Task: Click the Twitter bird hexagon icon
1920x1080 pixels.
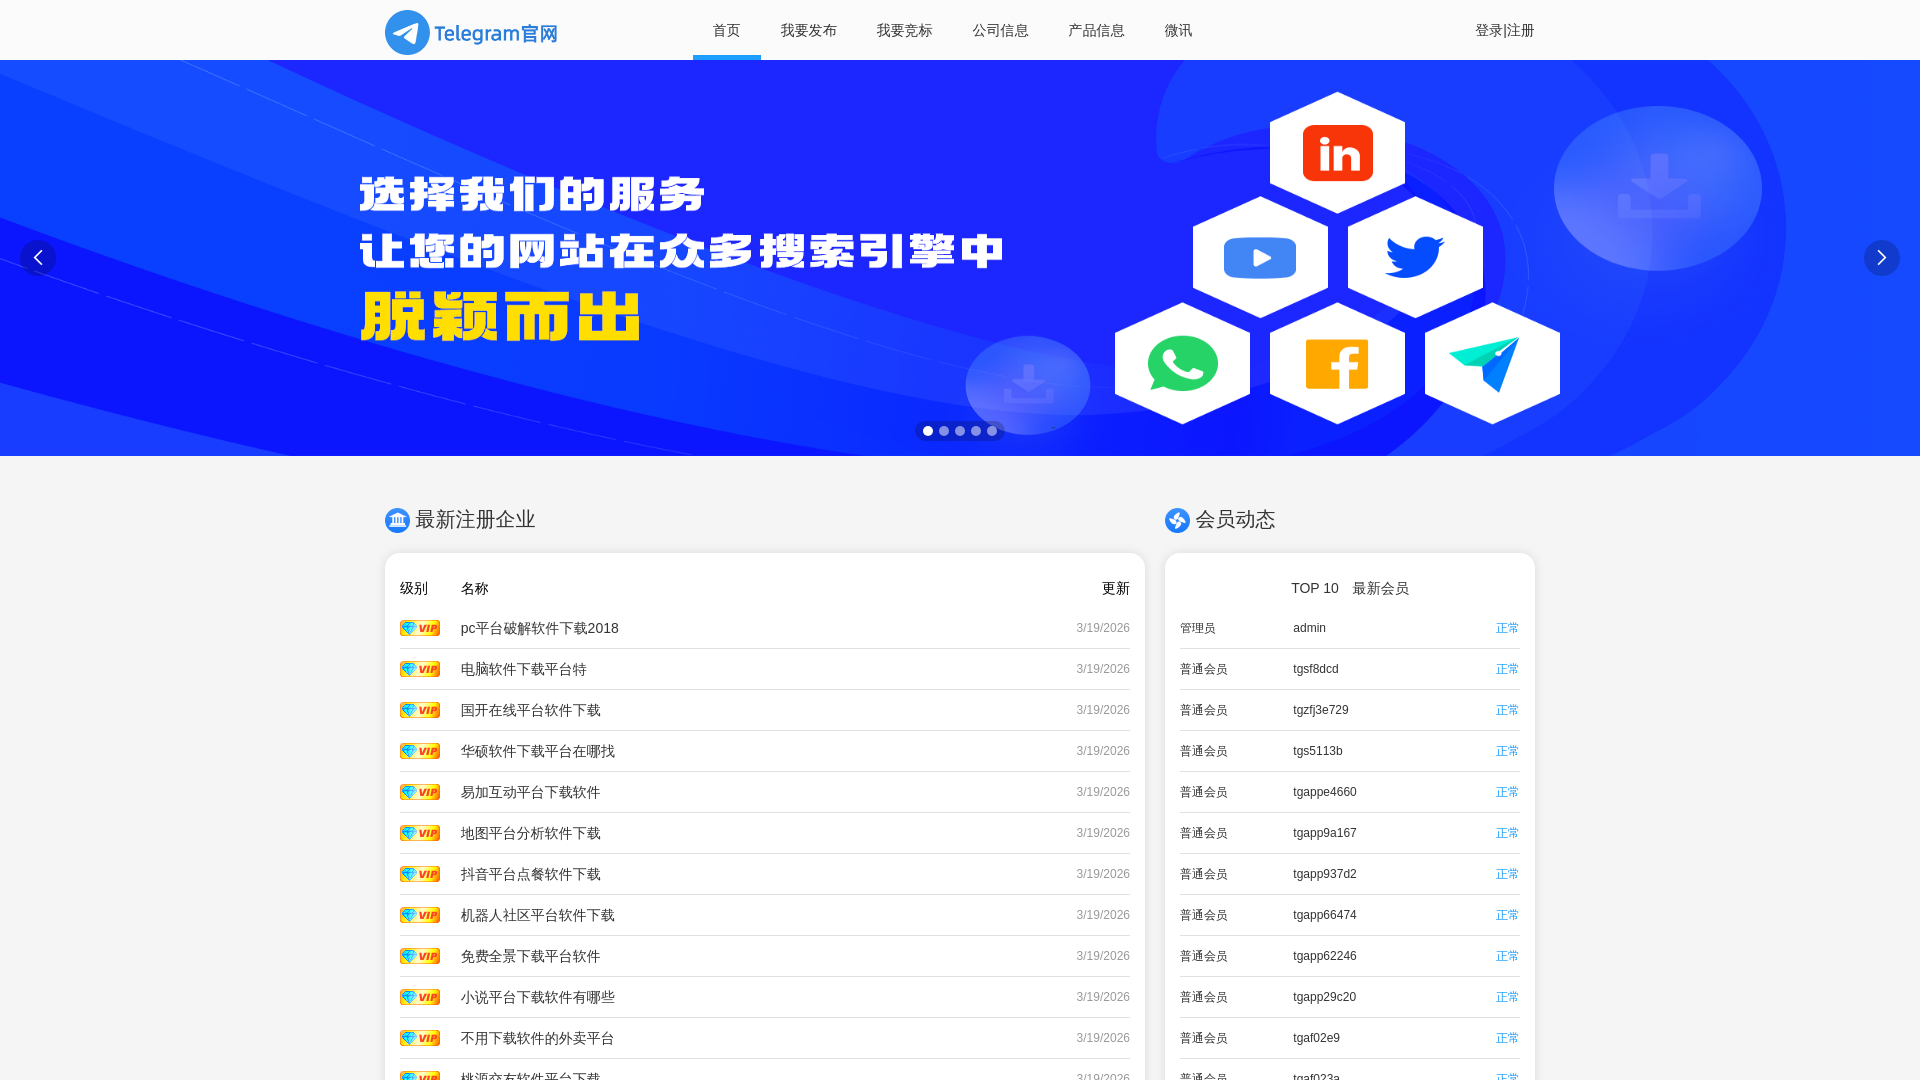Action: [x=1415, y=257]
